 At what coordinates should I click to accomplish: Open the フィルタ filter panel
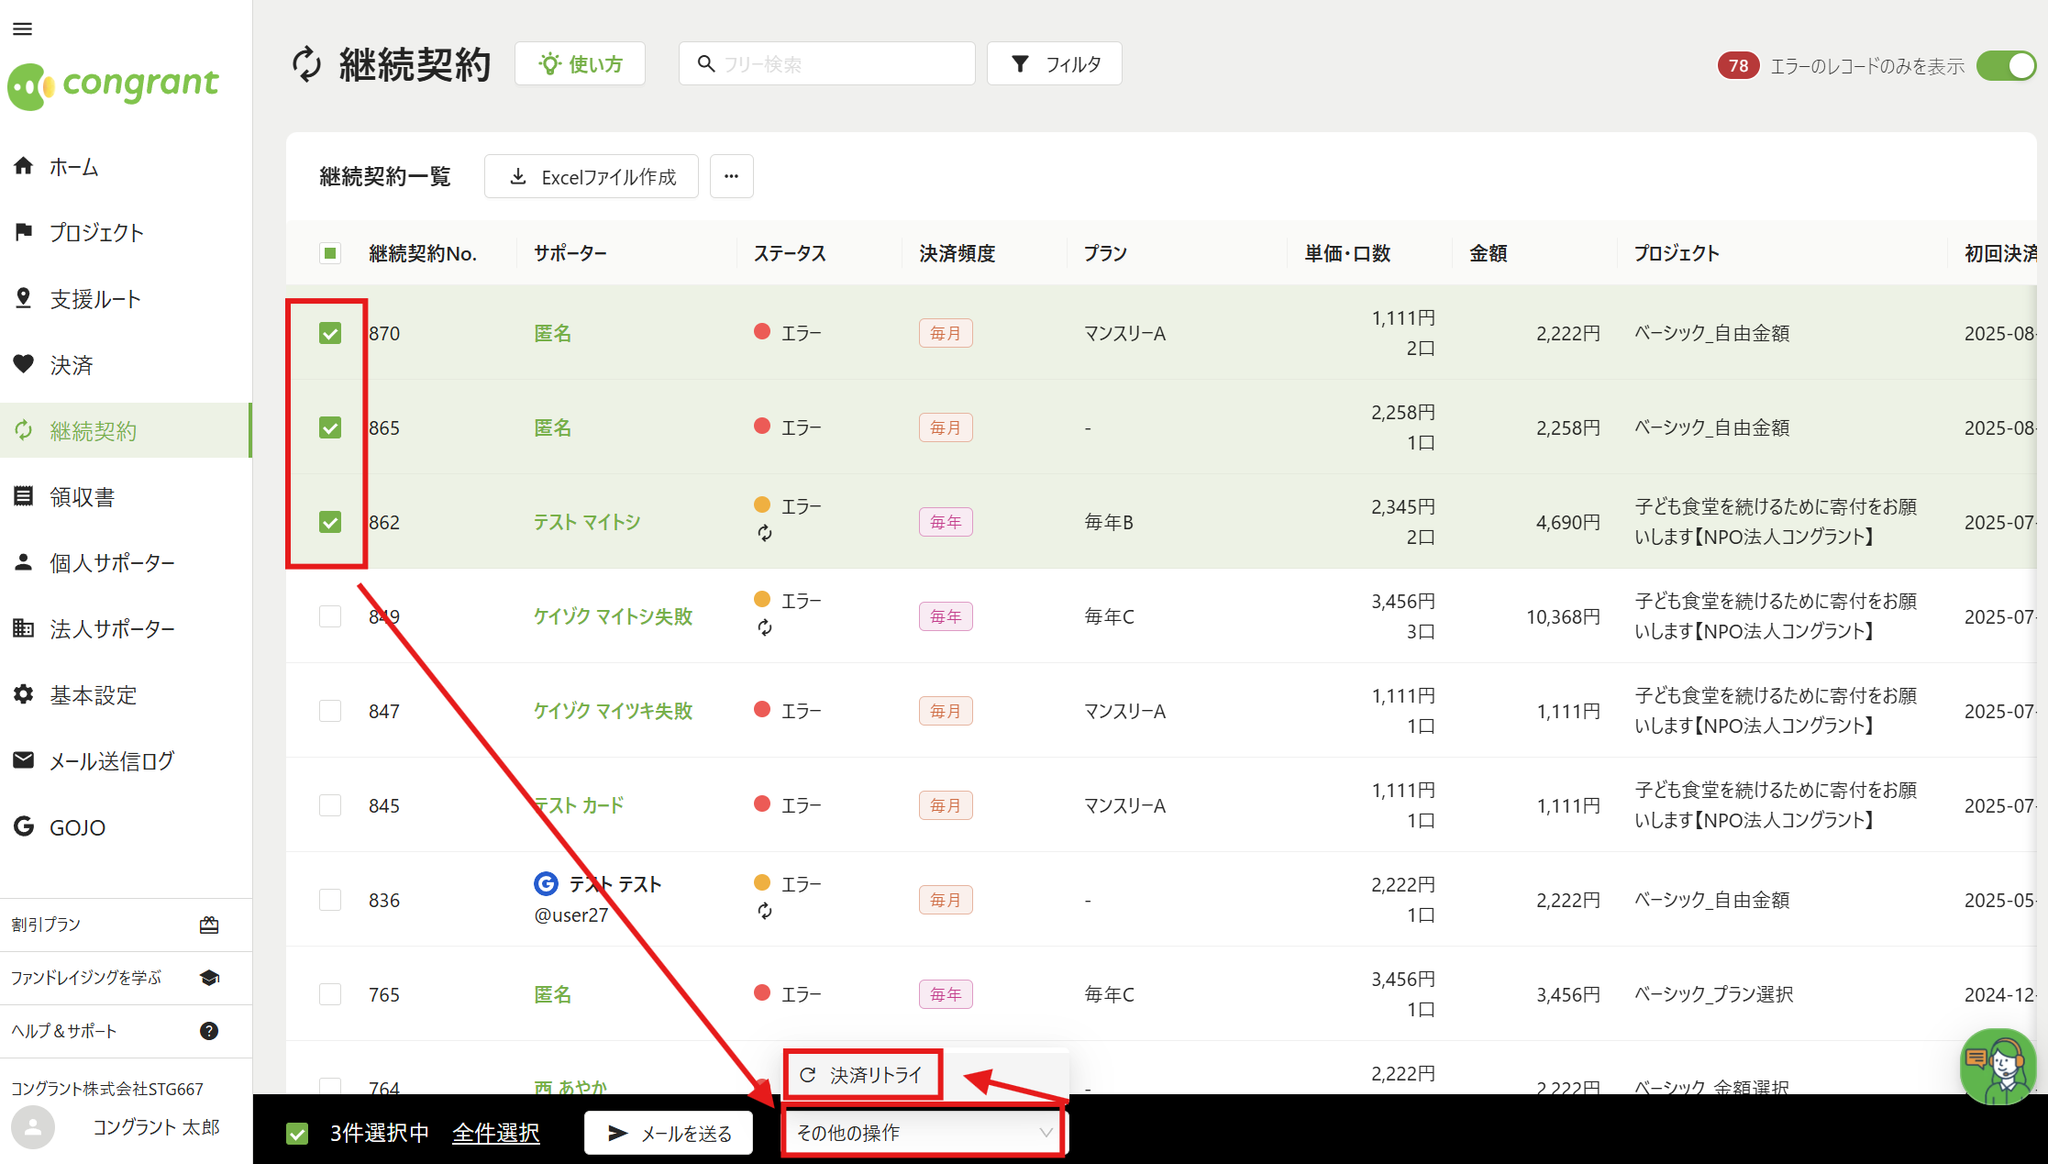pyautogui.click(x=1054, y=64)
